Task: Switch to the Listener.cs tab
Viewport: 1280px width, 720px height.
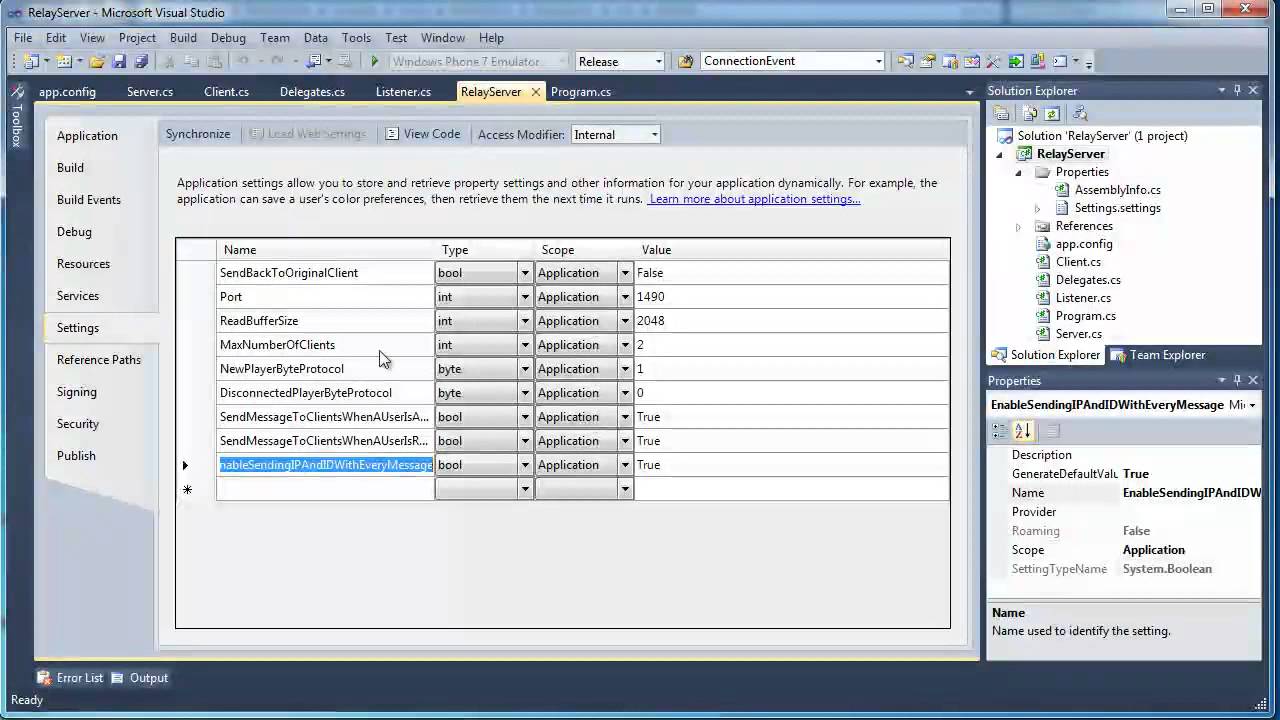Action: (x=403, y=91)
